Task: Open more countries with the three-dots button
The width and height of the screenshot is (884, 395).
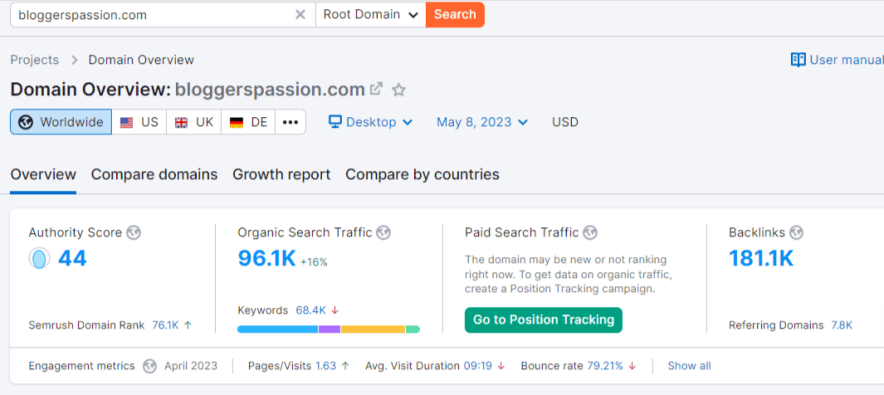Action: tap(290, 122)
